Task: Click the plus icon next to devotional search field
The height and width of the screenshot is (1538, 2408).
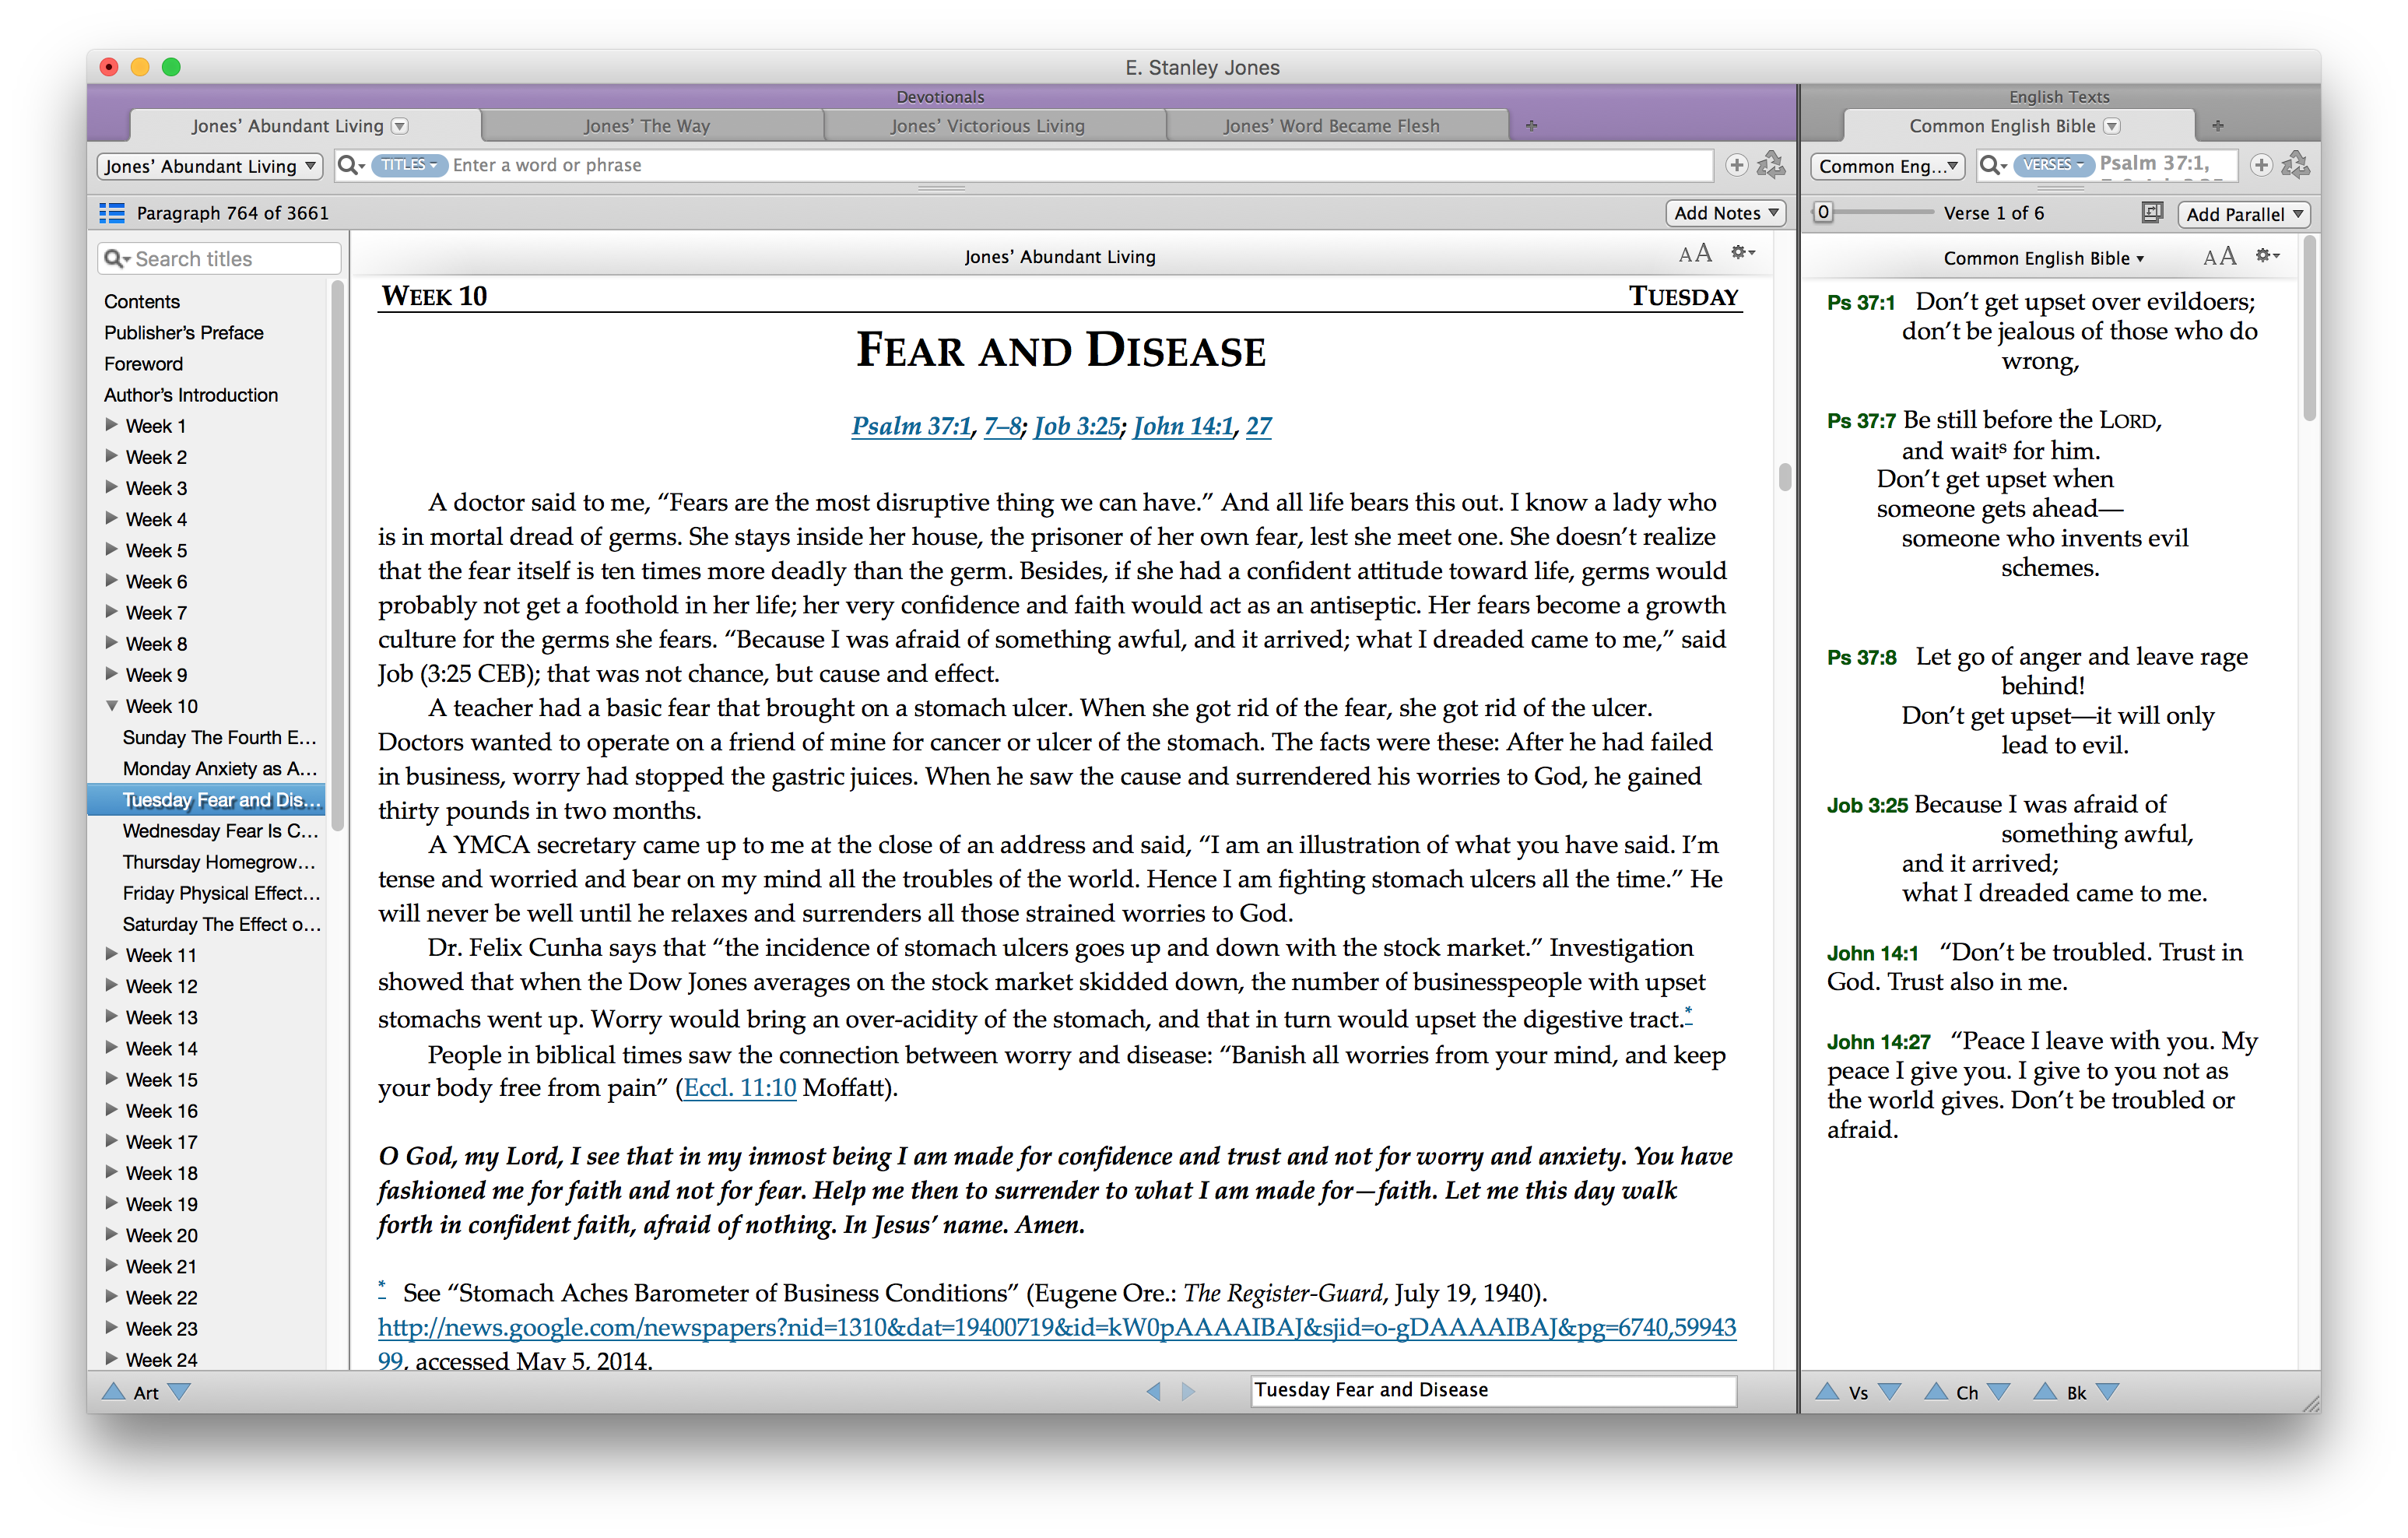Action: tap(1737, 165)
